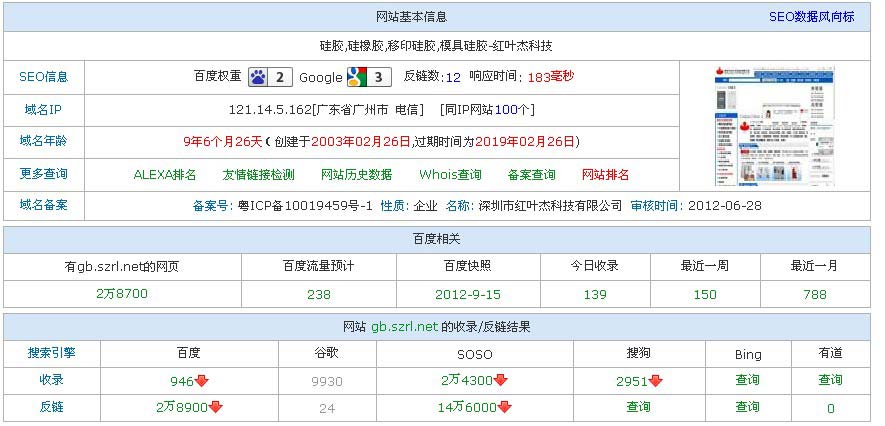Click the Baidu paw weight icon
The image size is (885, 426).
[270, 77]
